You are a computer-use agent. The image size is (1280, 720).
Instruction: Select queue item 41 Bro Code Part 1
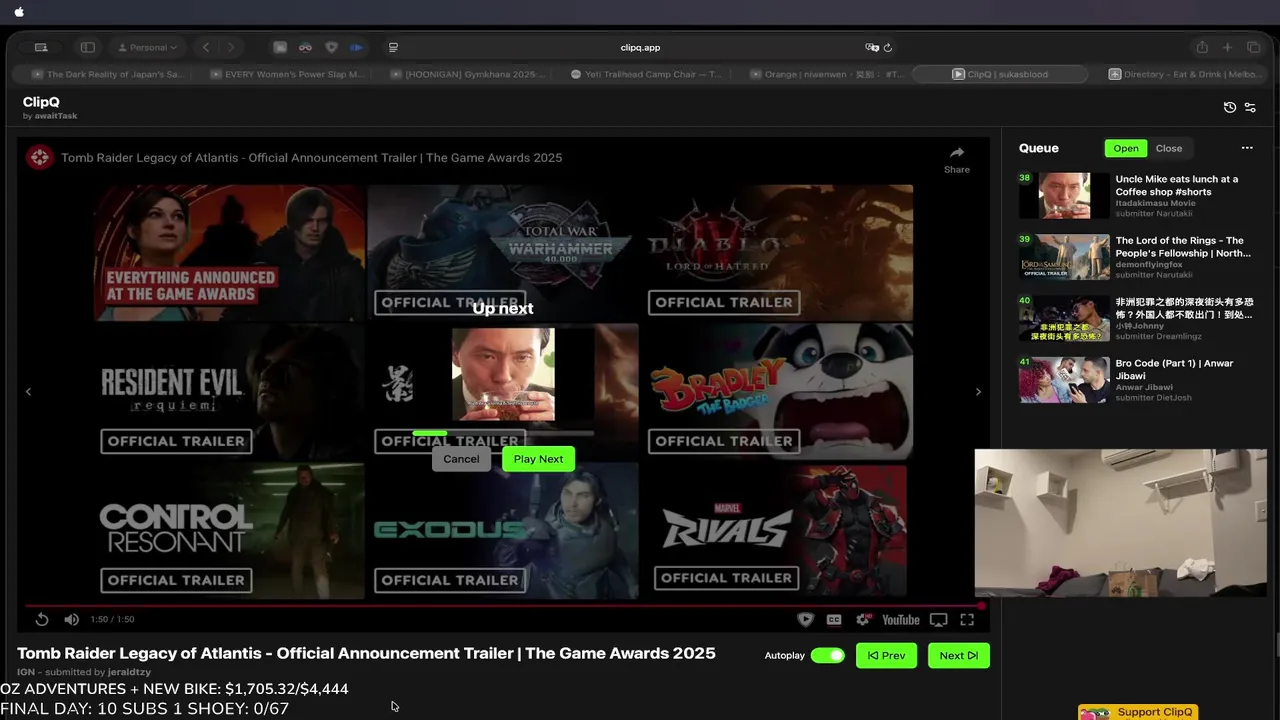coord(1137,380)
